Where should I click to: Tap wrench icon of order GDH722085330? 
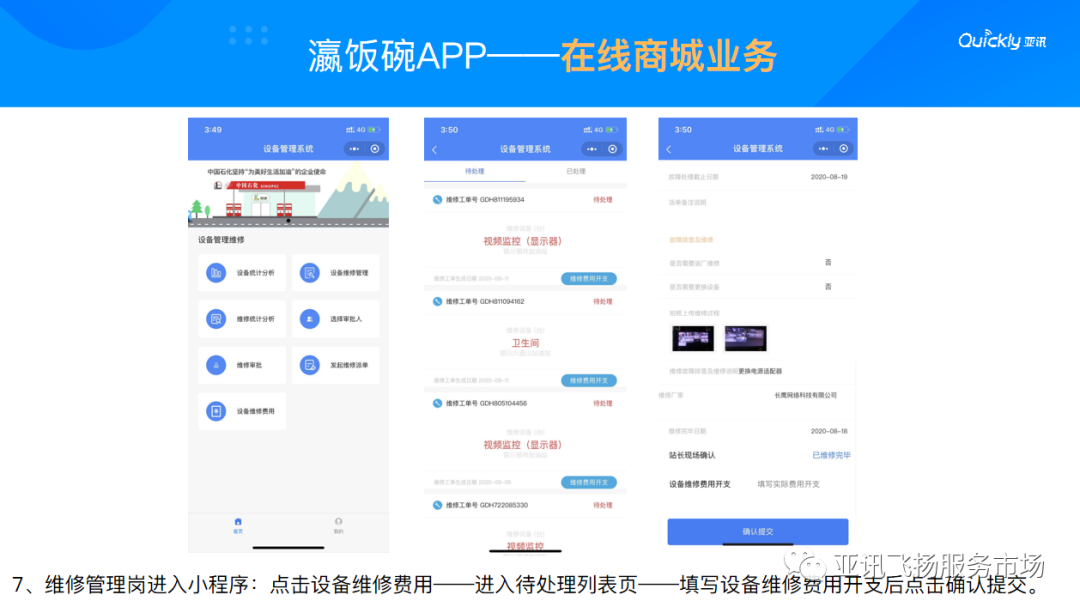437,506
